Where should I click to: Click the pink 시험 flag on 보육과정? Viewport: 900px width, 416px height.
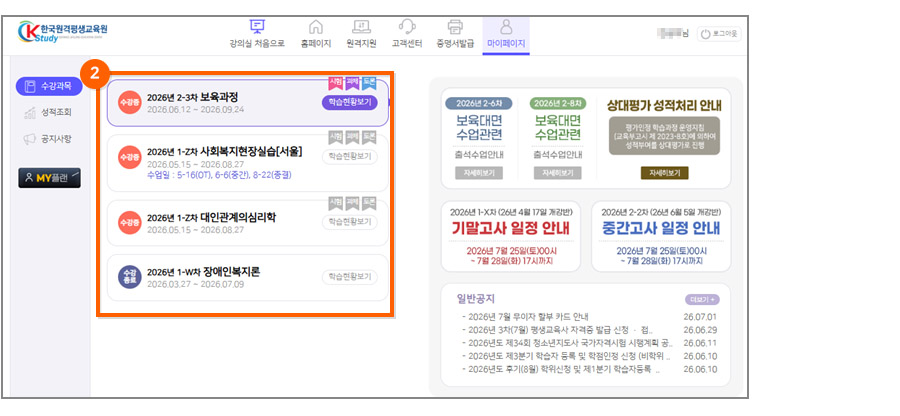pyautogui.click(x=336, y=83)
